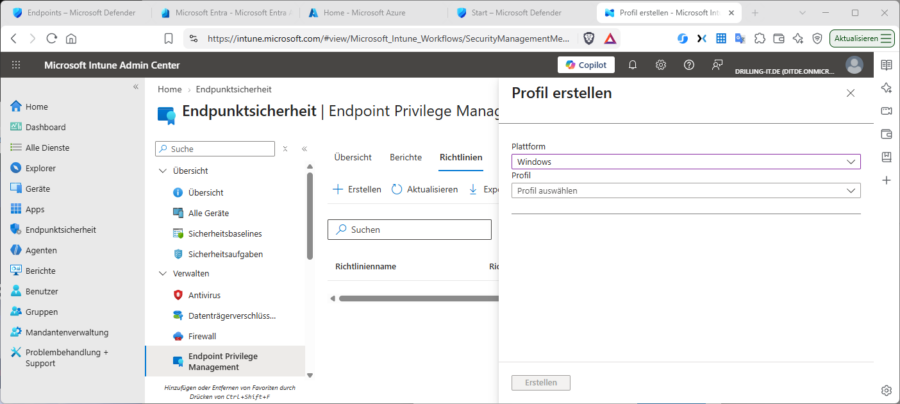Click the Suchen policy search field
This screenshot has width=900, height=404.
(409, 230)
